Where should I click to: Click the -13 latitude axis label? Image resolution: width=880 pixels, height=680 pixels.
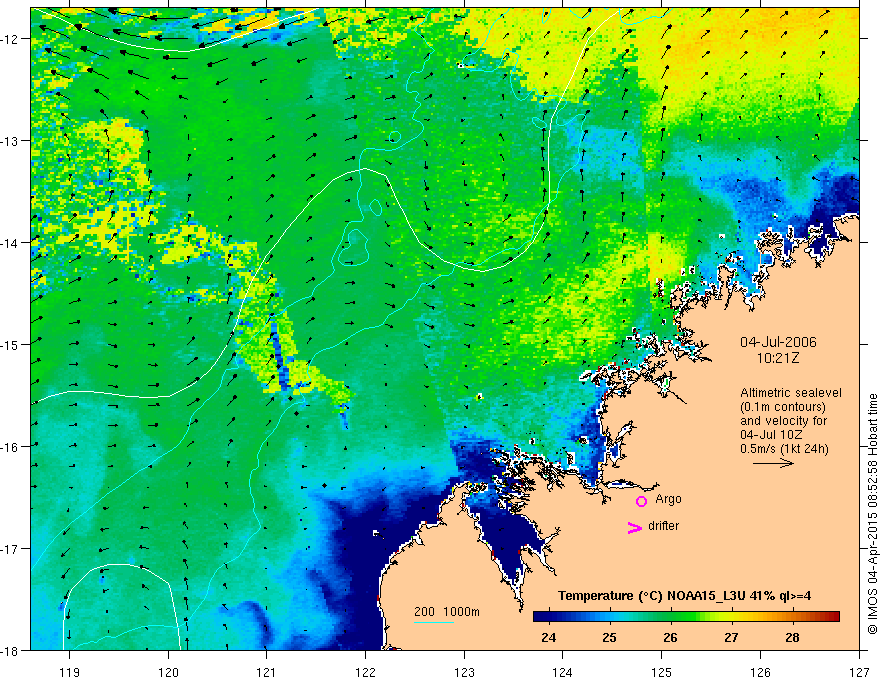(x=11, y=141)
